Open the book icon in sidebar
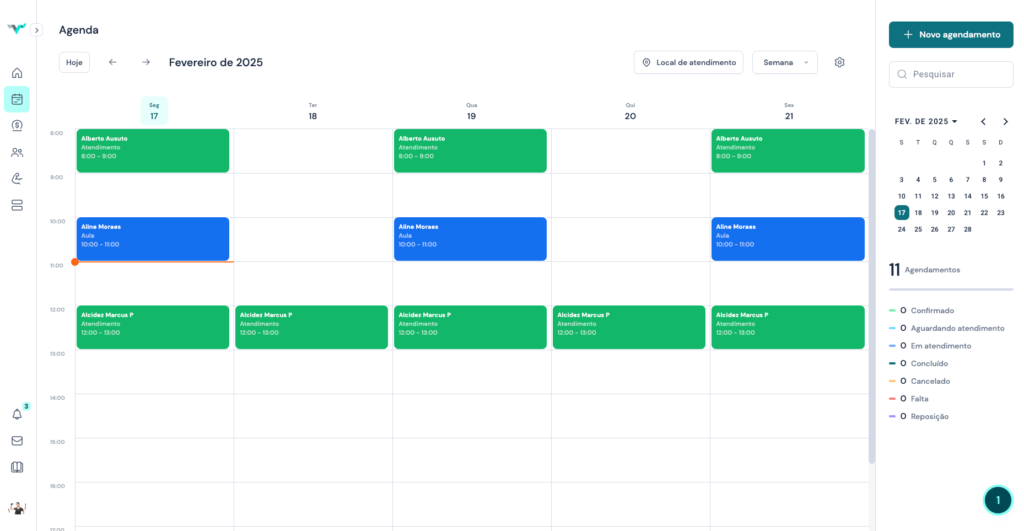 click(x=17, y=467)
